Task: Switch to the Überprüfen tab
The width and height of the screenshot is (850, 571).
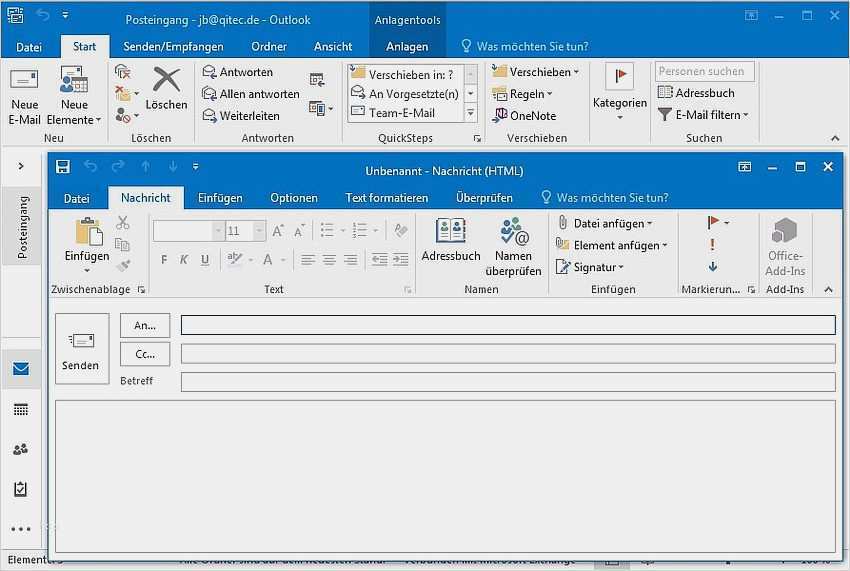Action: (x=484, y=198)
